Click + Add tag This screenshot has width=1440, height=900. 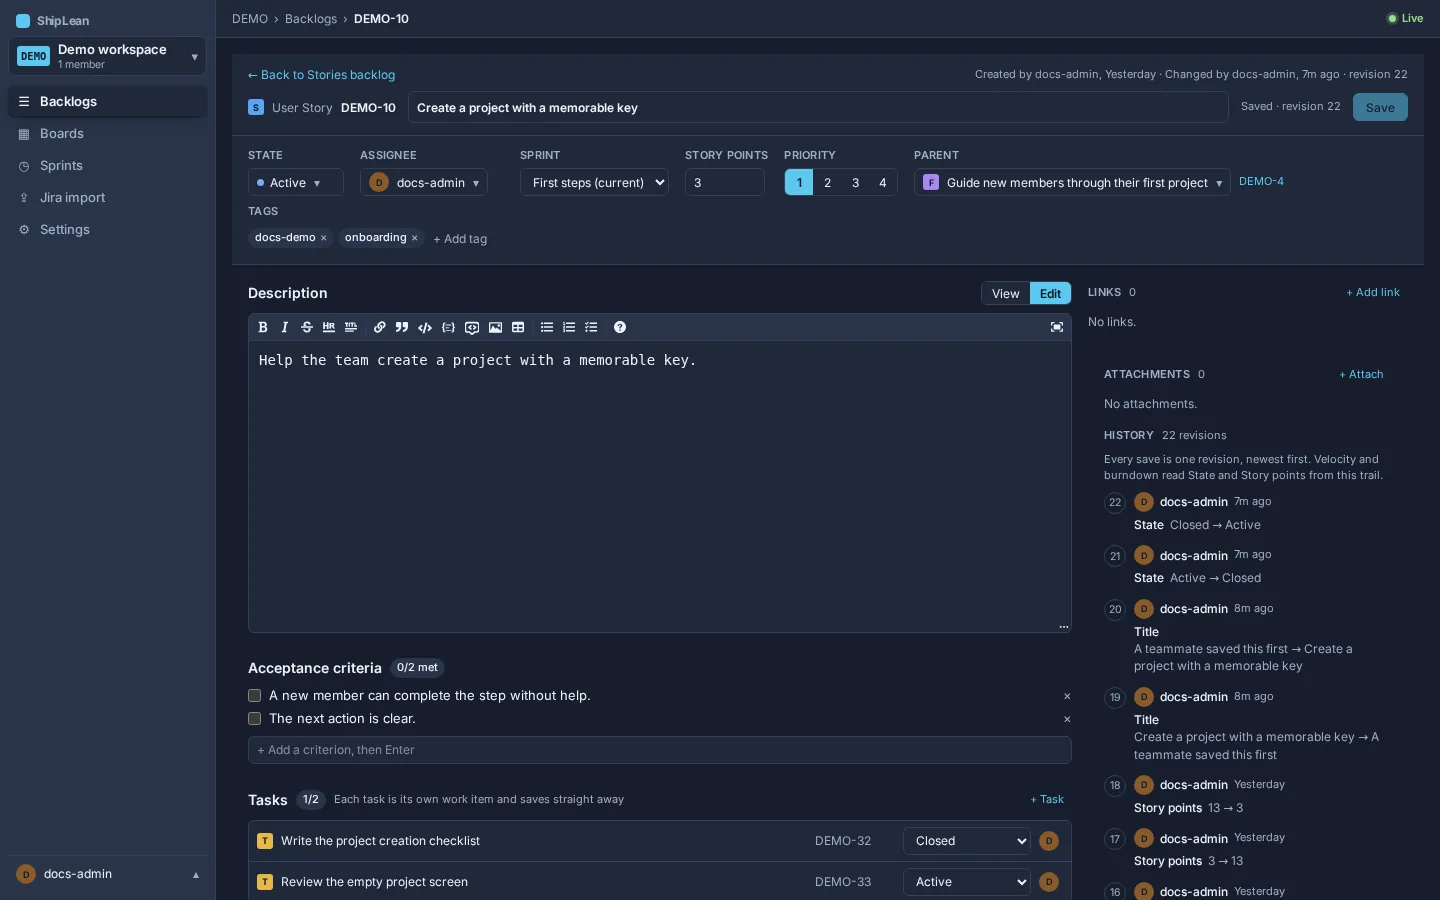click(460, 239)
